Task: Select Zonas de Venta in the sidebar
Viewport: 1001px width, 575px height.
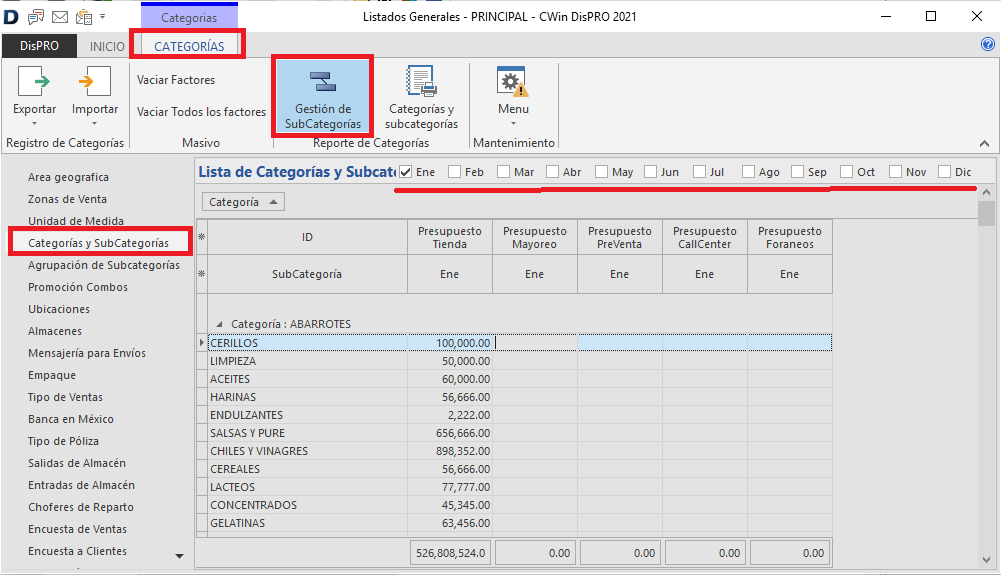Action: pyautogui.click(x=67, y=199)
